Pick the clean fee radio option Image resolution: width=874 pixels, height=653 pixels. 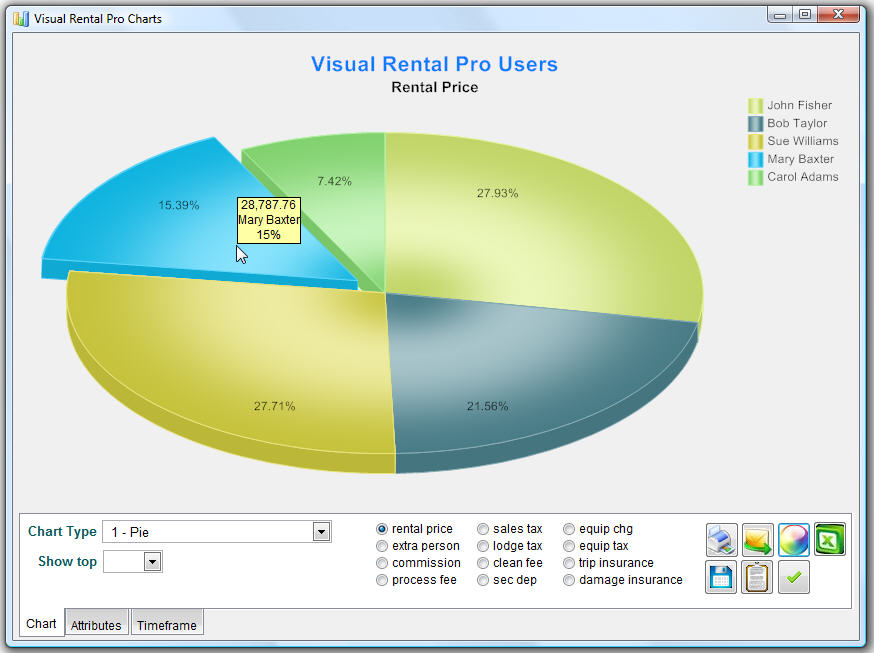483,563
